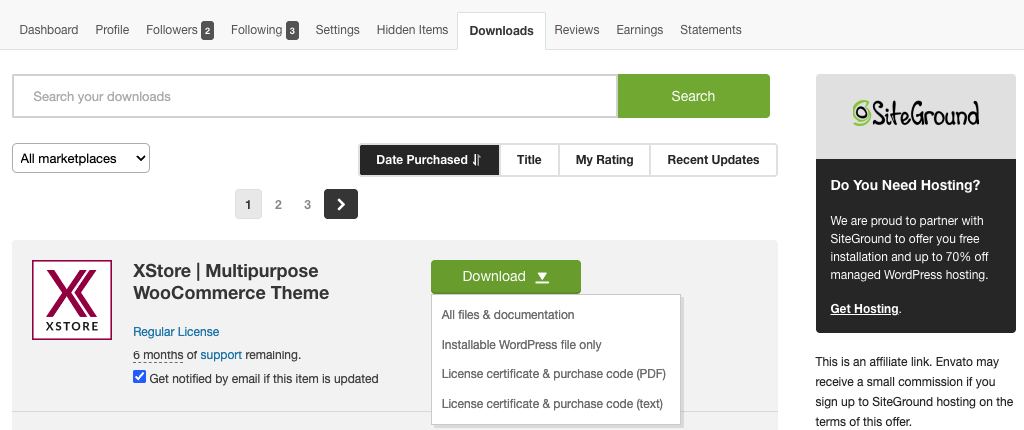
Task: Open the All marketplaces dropdown
Action: 81,158
